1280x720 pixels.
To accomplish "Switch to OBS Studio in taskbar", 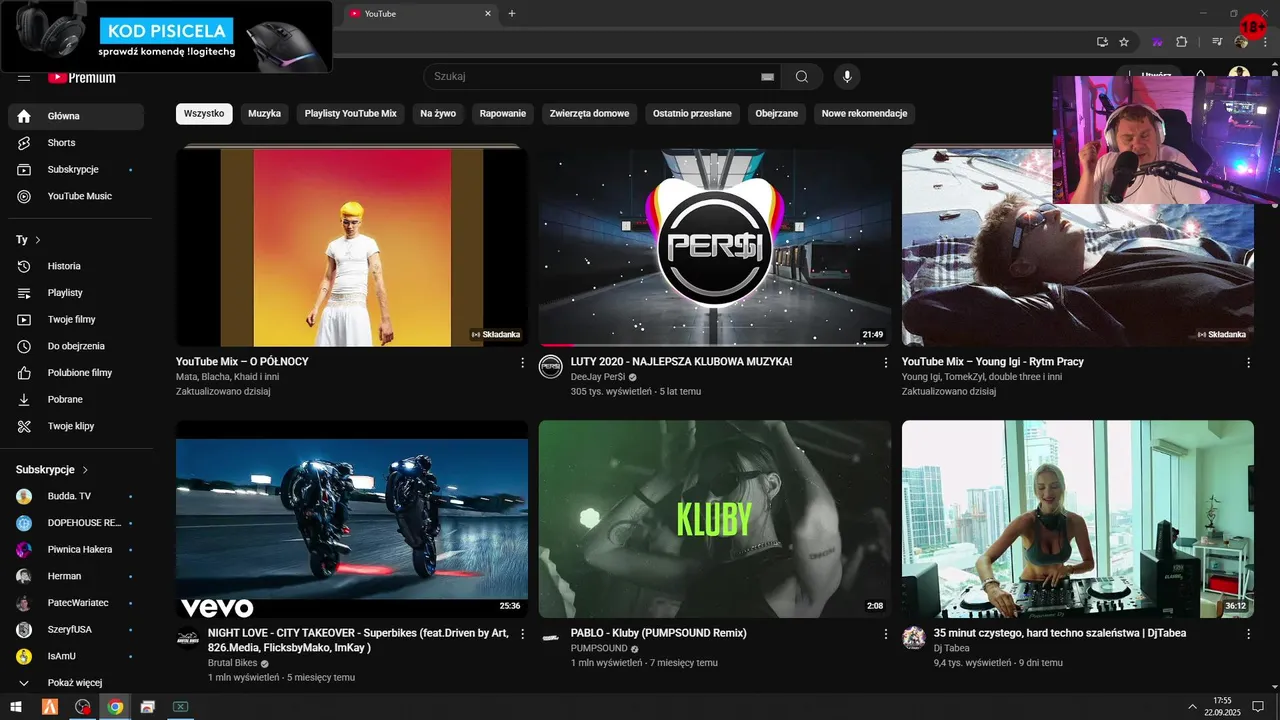I will pos(83,707).
